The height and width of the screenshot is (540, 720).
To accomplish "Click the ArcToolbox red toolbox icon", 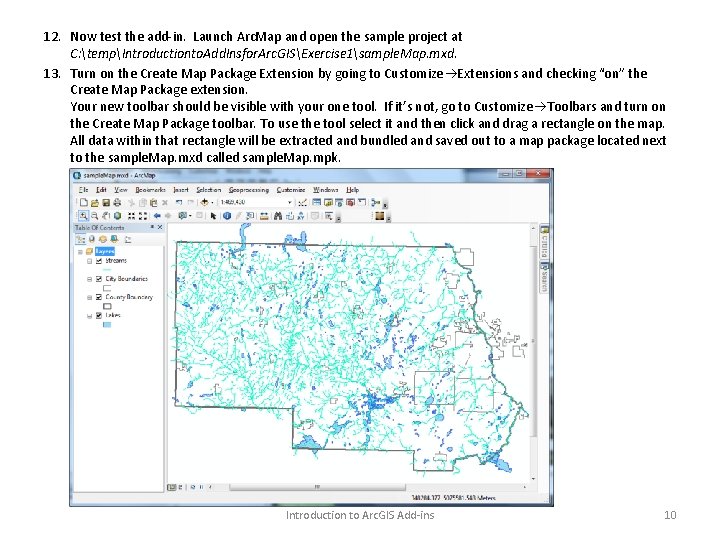I will click(350, 202).
